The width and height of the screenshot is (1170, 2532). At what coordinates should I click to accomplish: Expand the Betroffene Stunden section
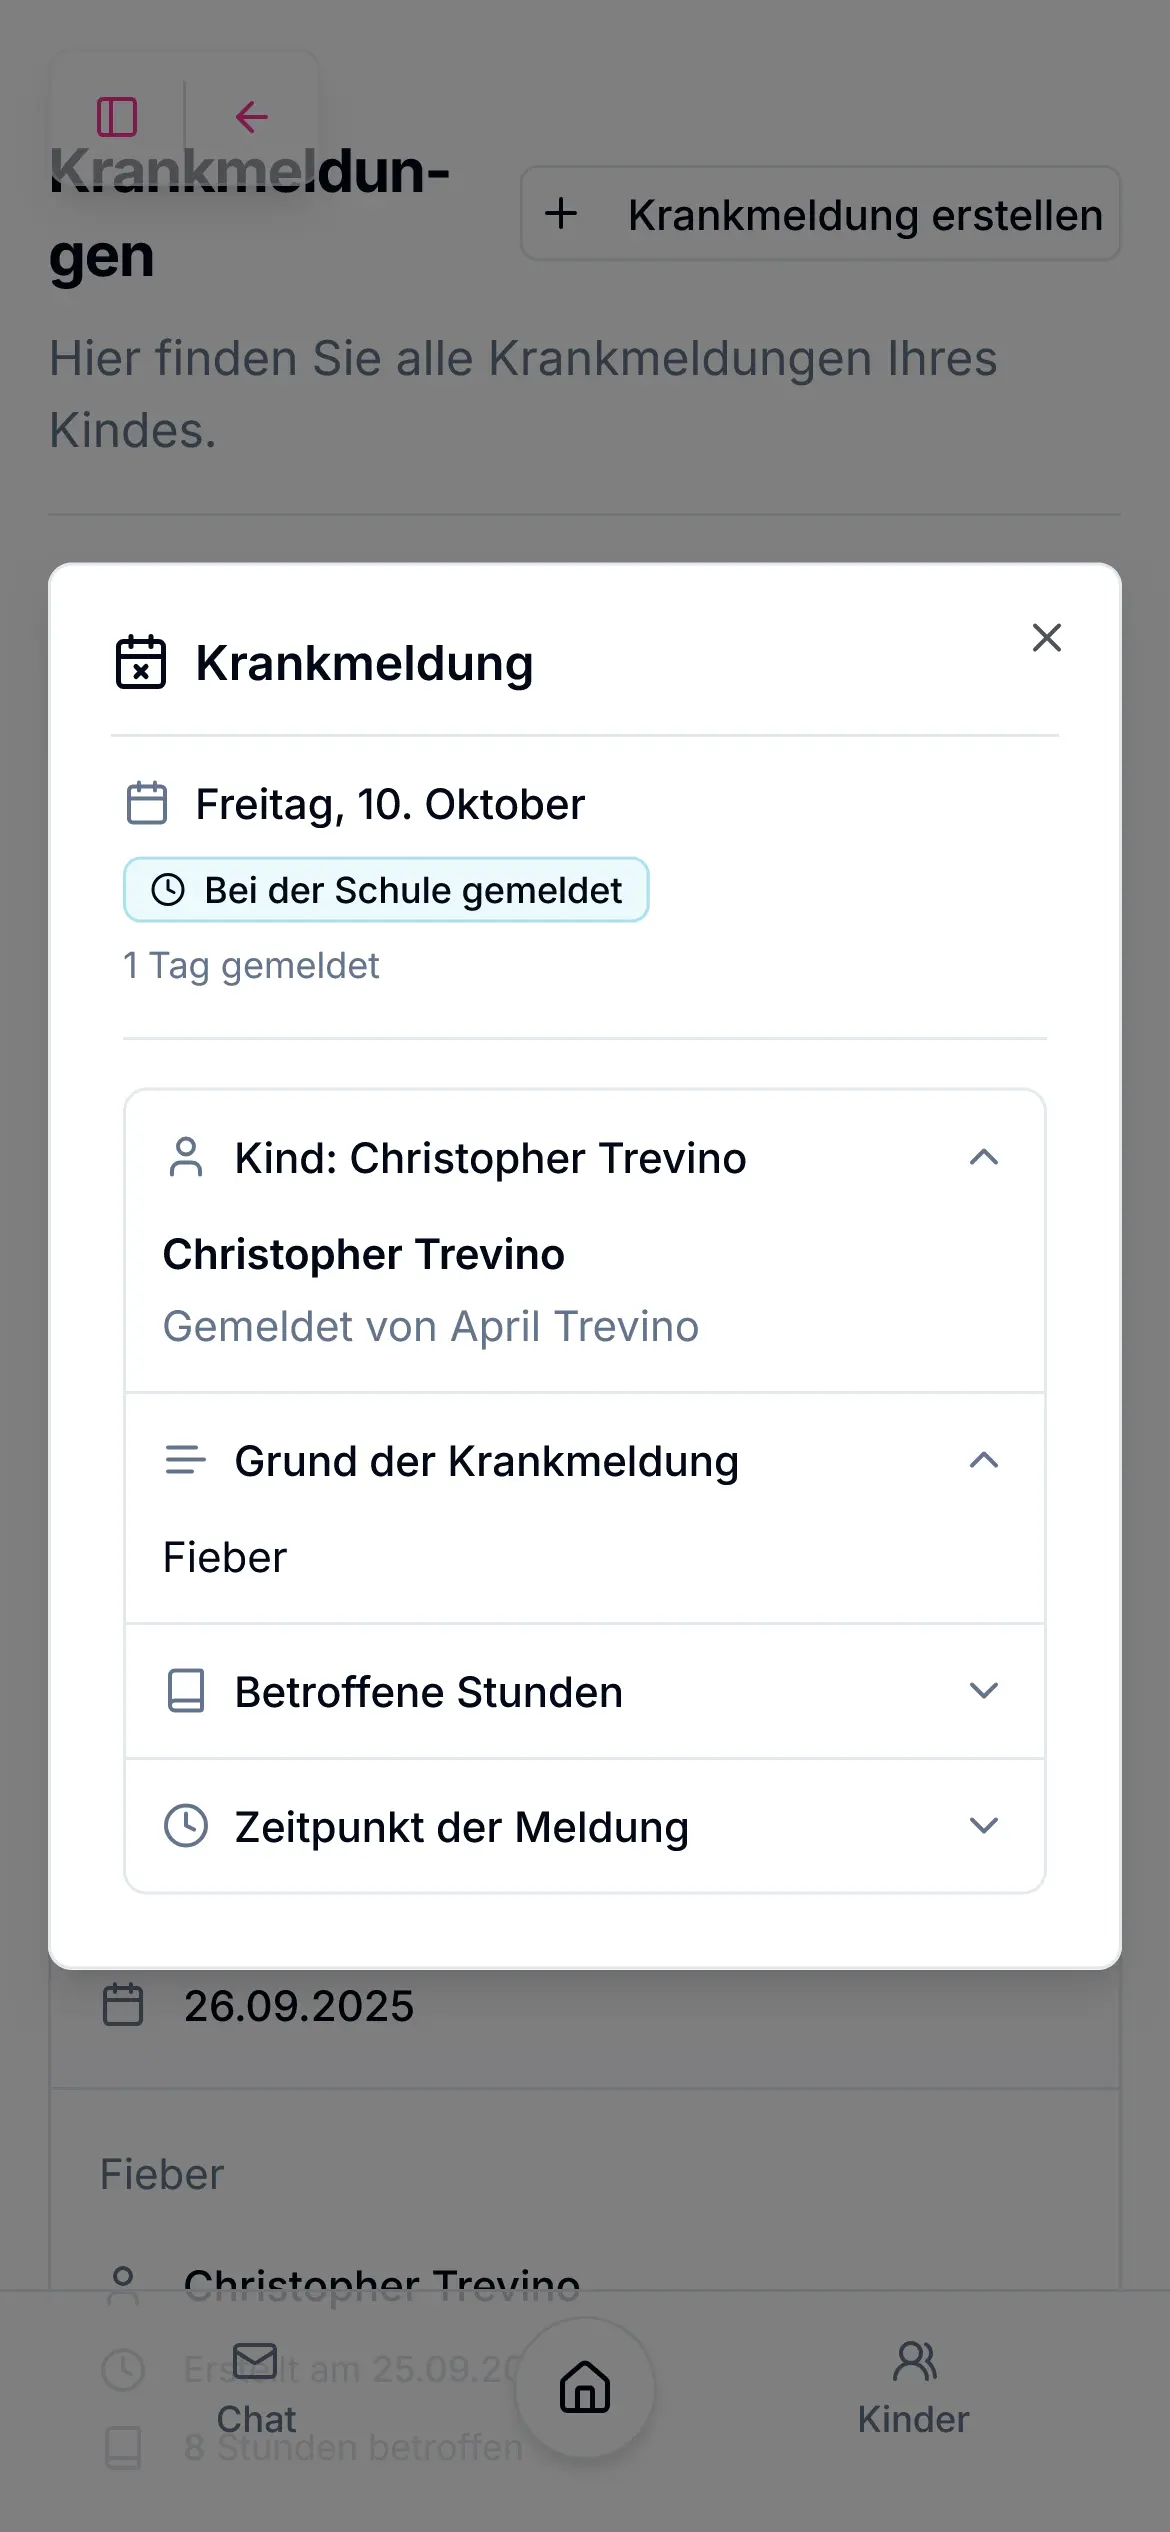(984, 1691)
